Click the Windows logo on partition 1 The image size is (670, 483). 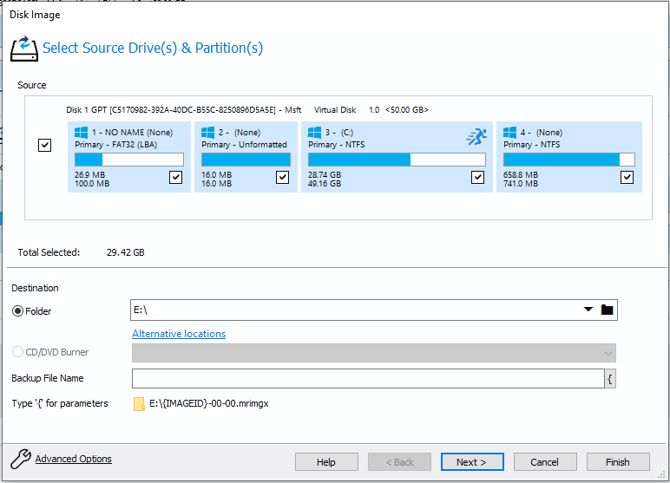pos(81,132)
